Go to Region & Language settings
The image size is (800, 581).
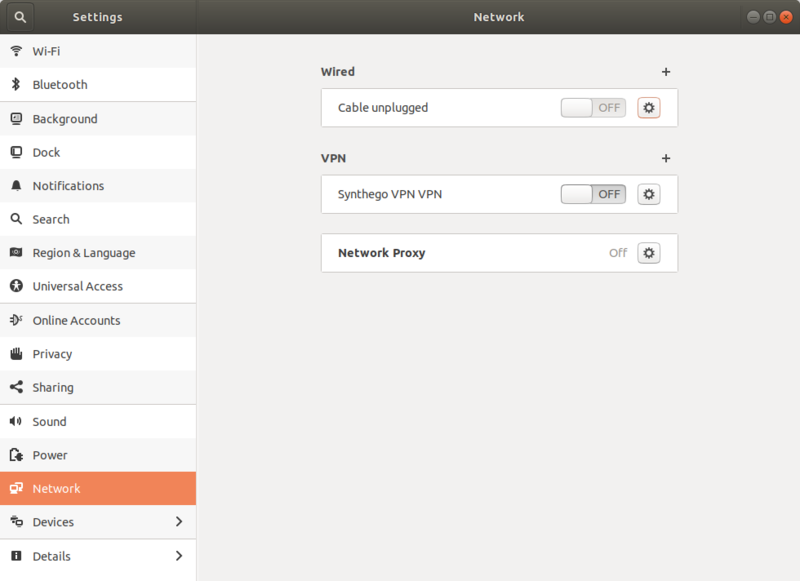pos(84,253)
